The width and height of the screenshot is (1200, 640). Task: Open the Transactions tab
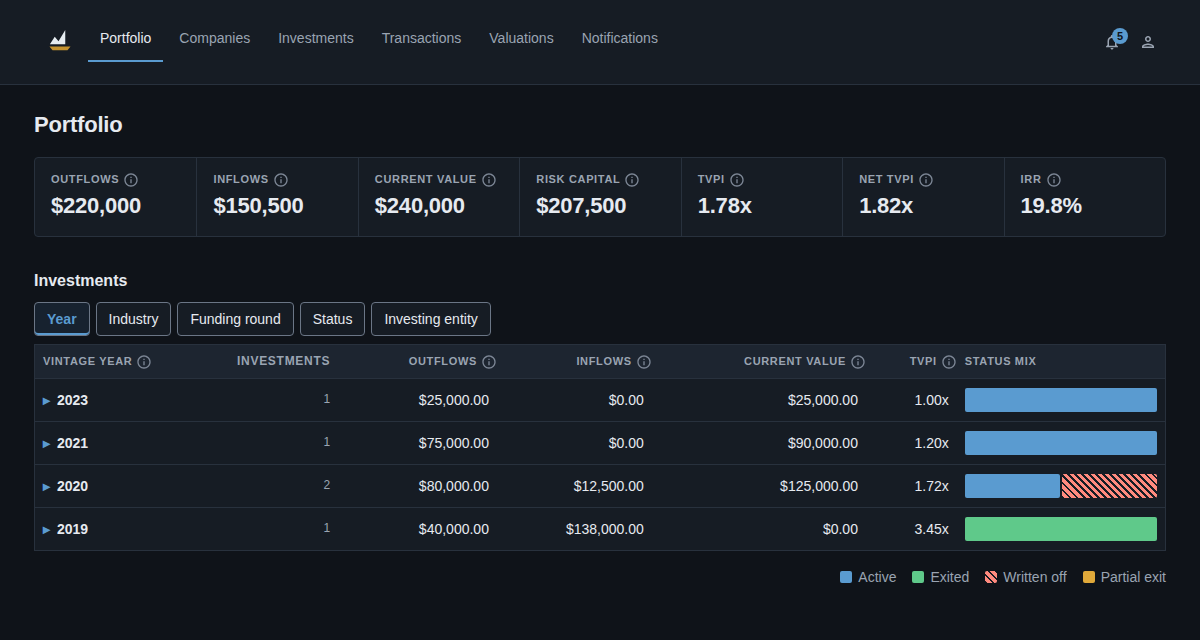[x=421, y=38]
